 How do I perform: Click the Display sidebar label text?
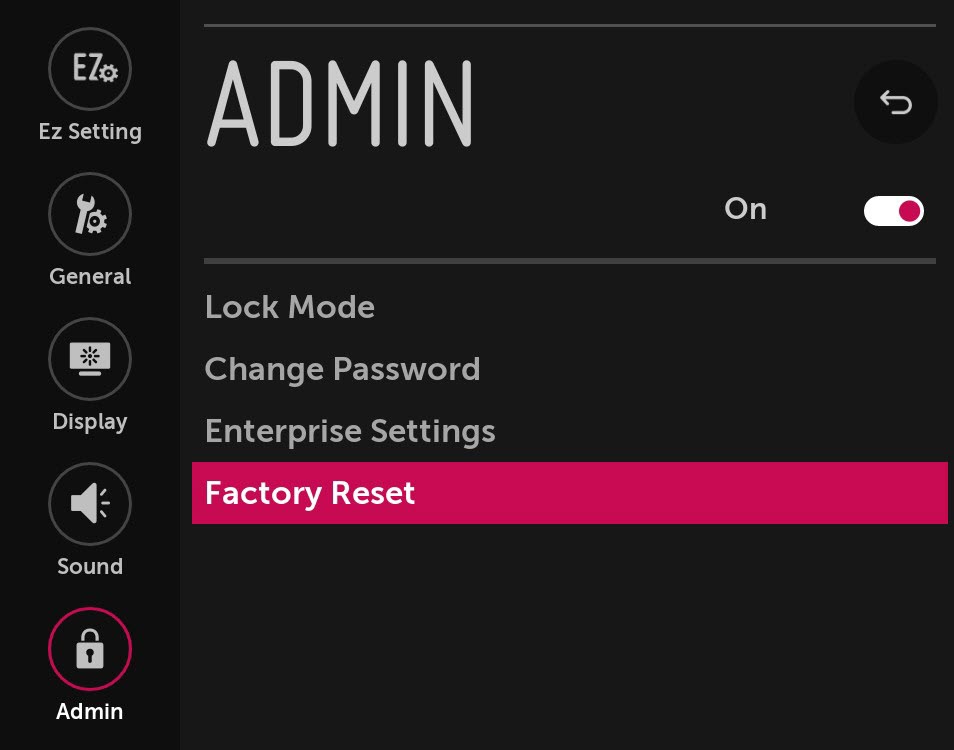tap(90, 421)
